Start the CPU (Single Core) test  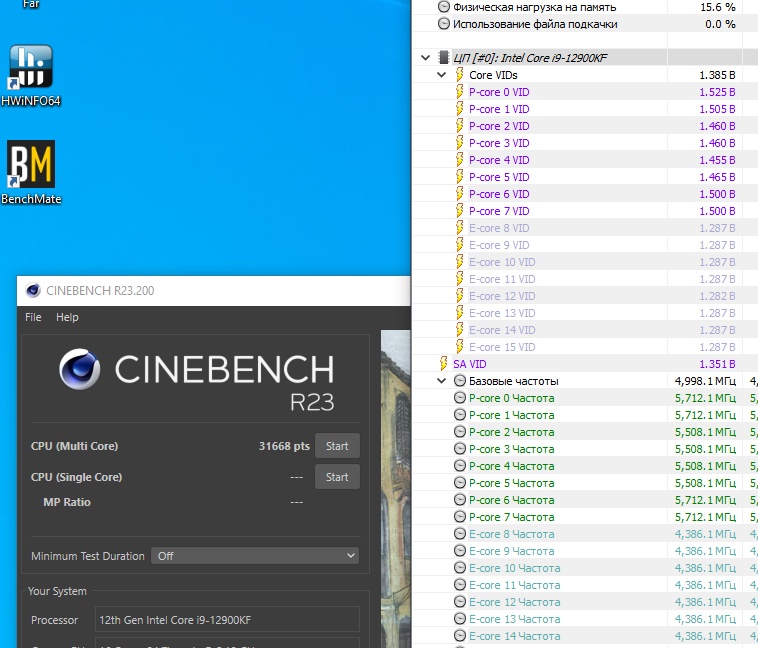[337, 477]
